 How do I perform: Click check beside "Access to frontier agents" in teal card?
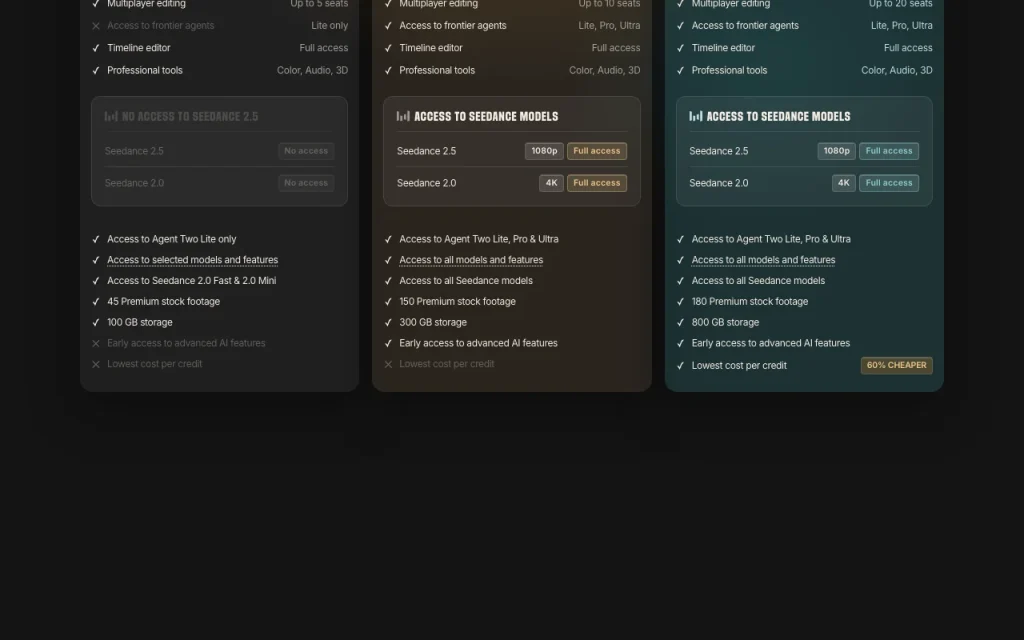tap(680, 26)
